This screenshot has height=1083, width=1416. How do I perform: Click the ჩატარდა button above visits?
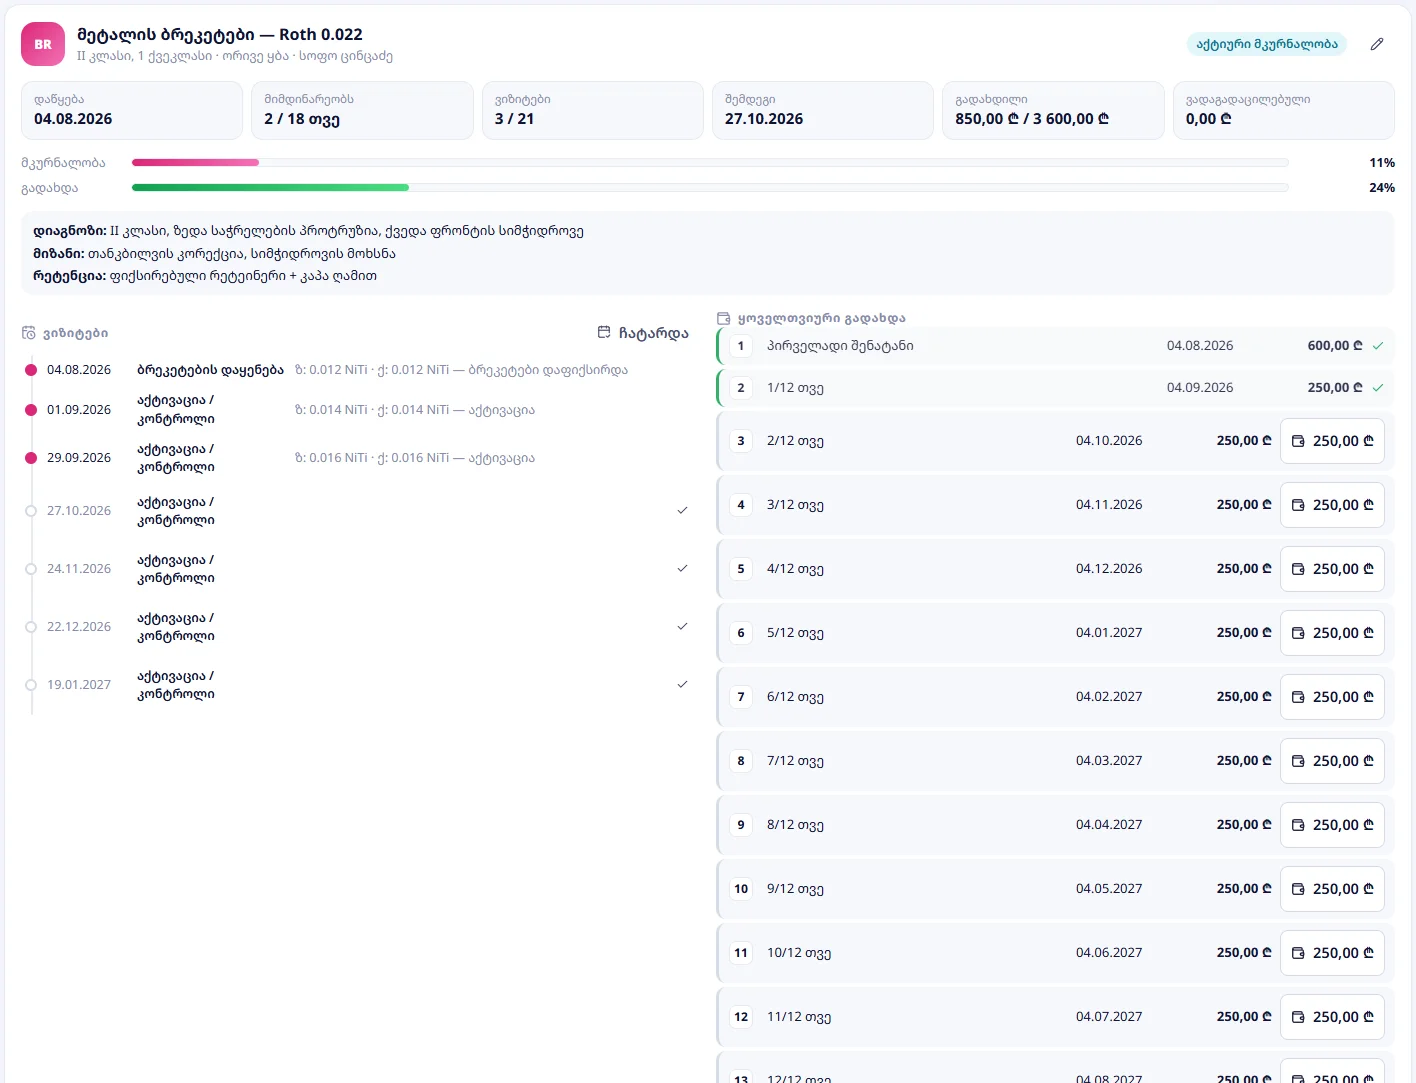(x=643, y=333)
